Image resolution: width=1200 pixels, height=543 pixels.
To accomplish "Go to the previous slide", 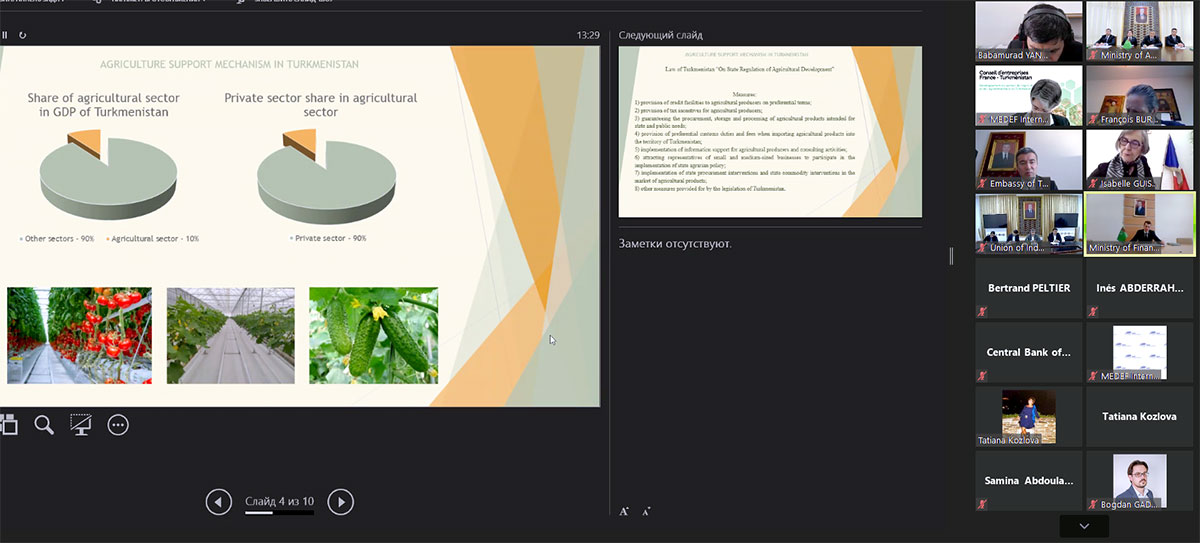I will coord(218,502).
